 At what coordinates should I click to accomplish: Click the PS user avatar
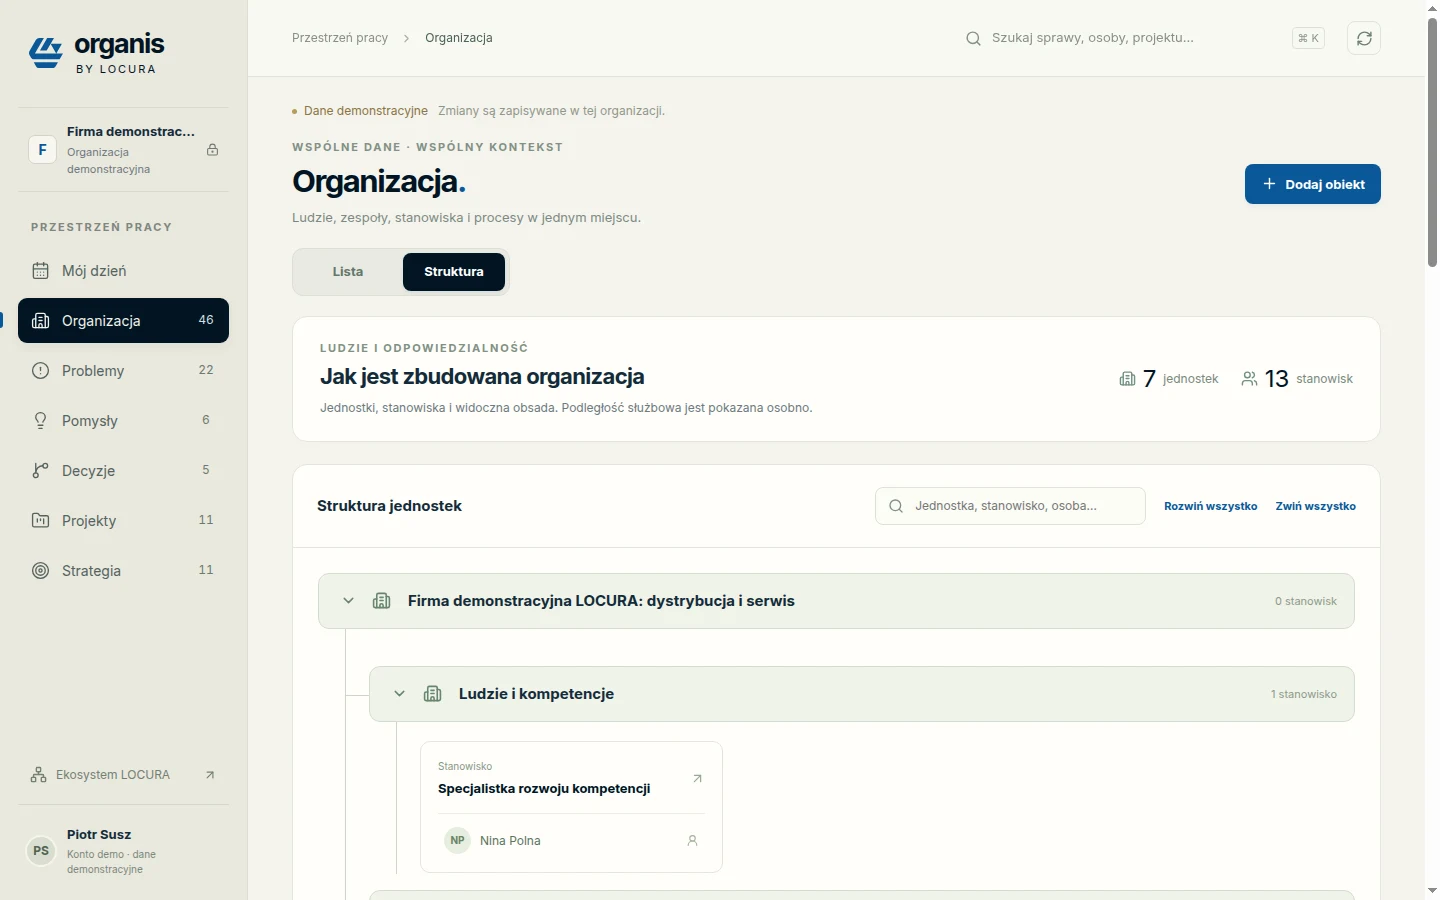tap(41, 851)
